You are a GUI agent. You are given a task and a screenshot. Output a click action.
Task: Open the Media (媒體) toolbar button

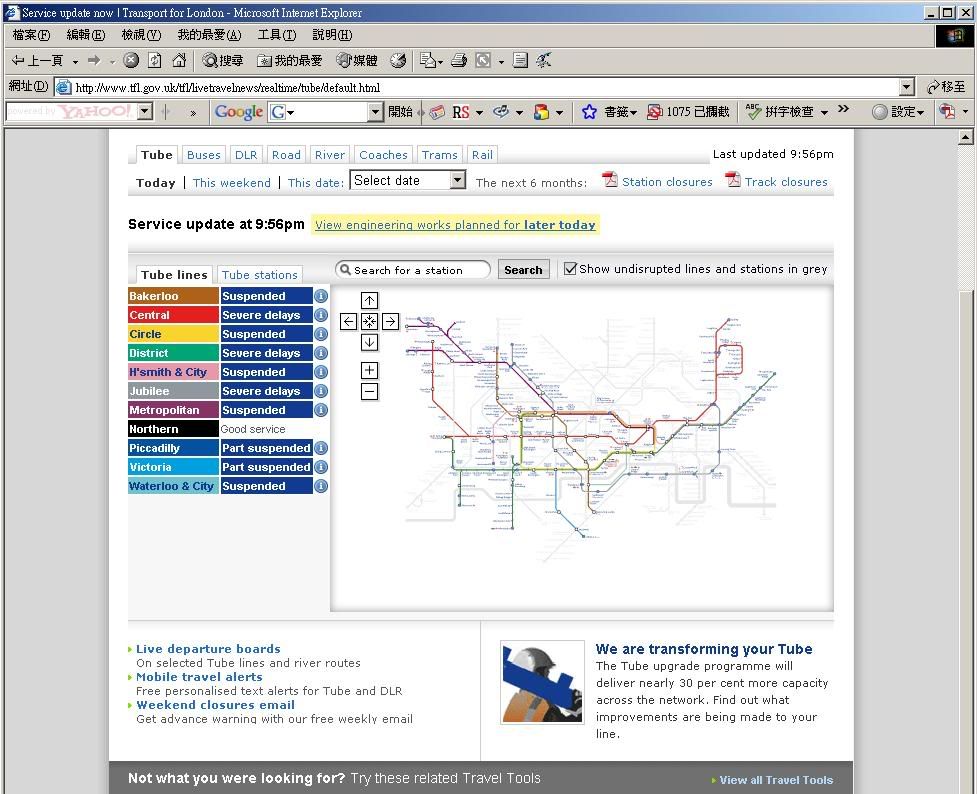[357, 60]
